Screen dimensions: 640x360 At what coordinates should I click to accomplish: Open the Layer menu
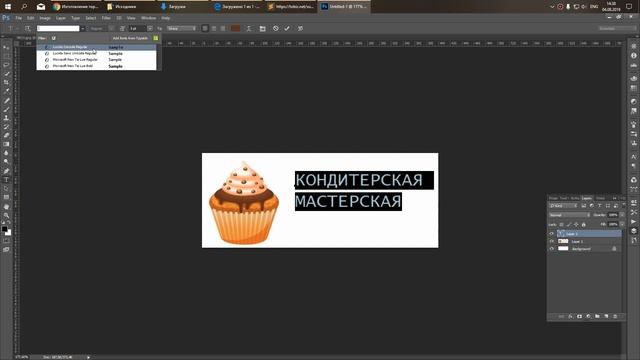tap(61, 18)
